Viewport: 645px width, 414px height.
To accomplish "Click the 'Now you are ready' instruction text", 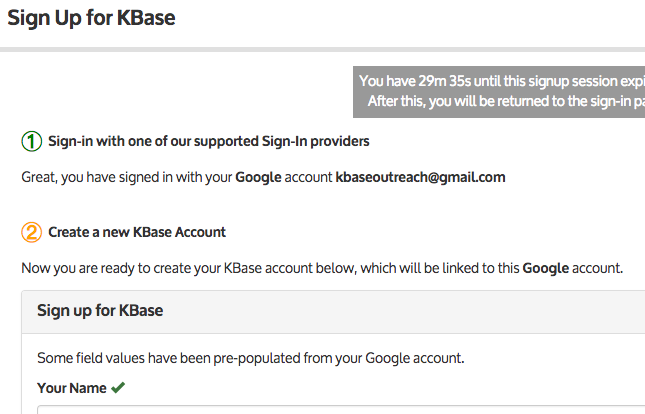I will [322, 268].
